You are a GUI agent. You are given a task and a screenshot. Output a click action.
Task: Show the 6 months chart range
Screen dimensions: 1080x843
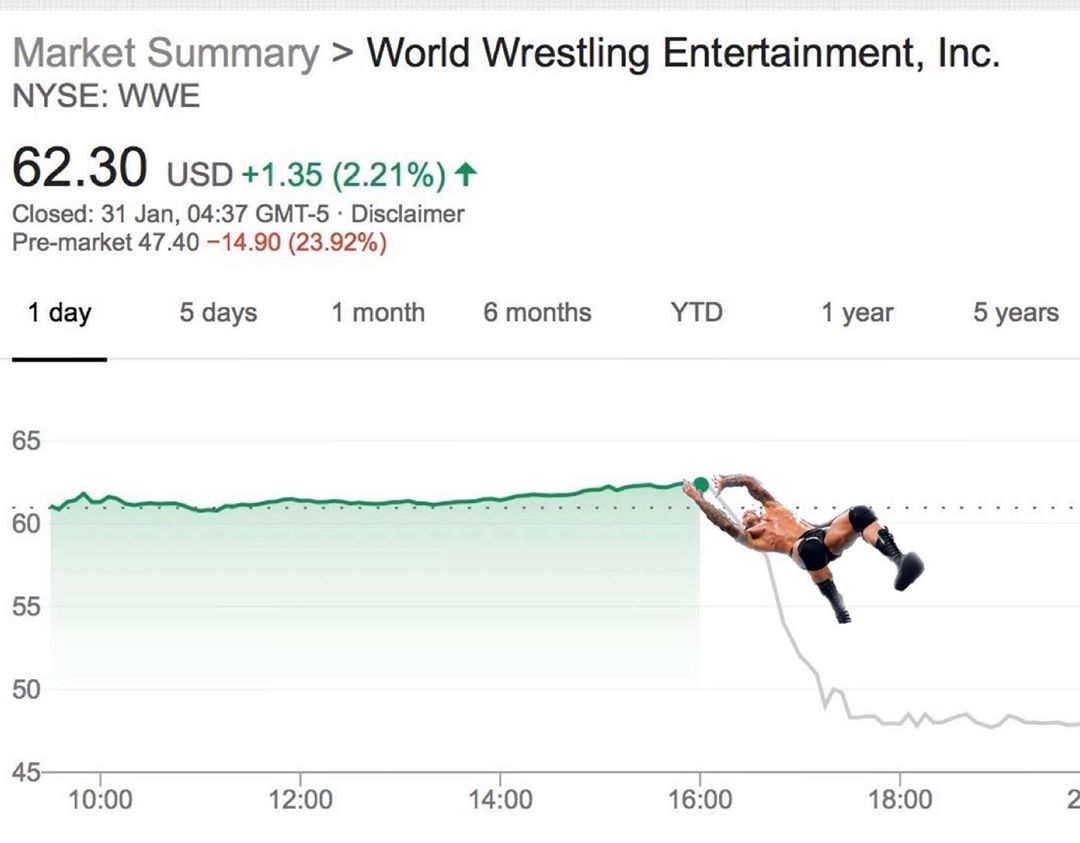537,313
